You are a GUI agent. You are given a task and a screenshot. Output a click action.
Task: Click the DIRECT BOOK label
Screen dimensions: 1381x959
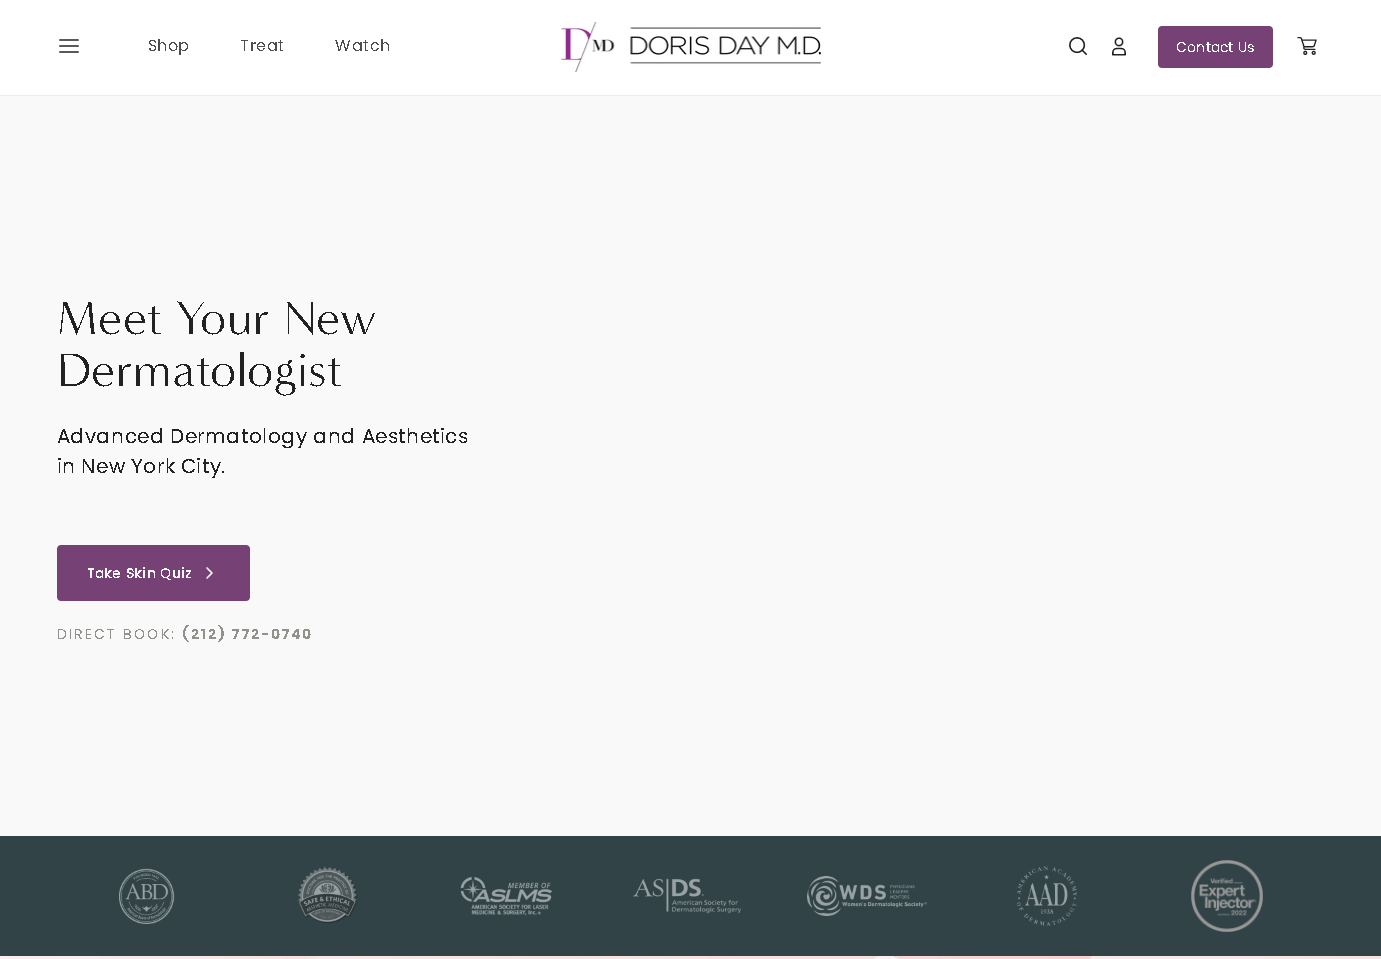click(116, 634)
